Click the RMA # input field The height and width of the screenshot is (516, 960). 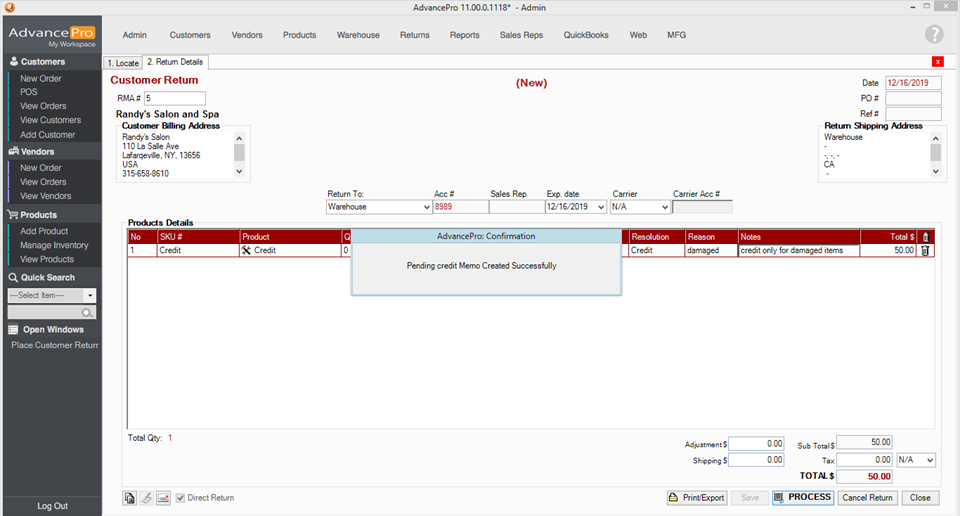tap(175, 98)
